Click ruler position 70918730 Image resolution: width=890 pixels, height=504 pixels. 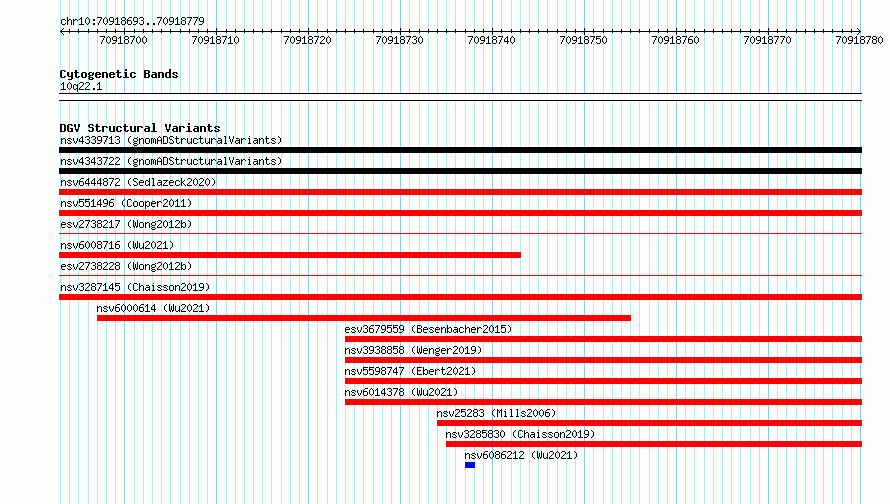(399, 40)
